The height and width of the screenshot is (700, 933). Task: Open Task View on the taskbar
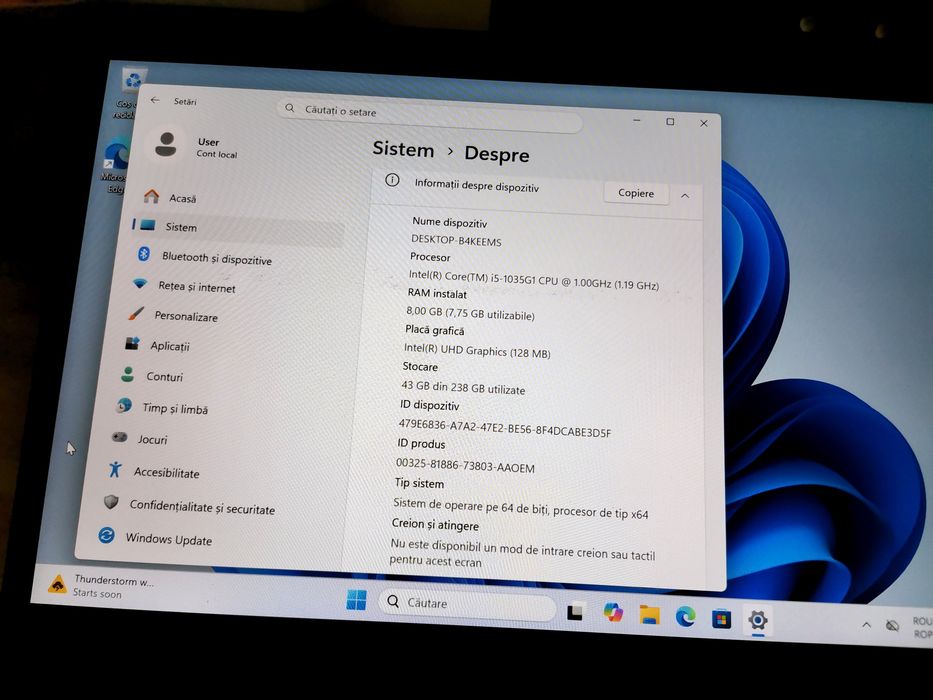click(575, 612)
